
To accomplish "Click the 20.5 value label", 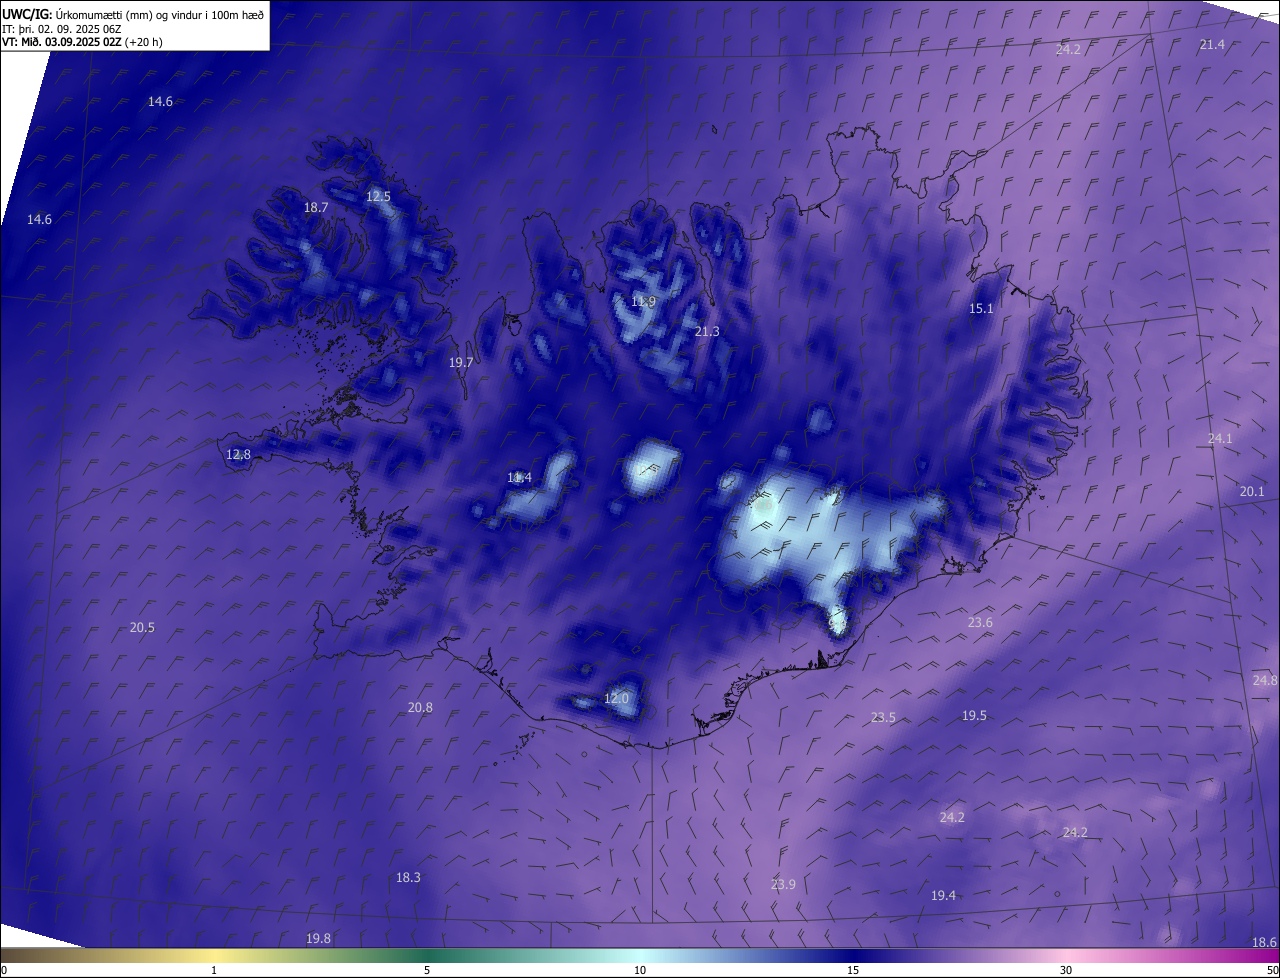I will (x=142, y=628).
